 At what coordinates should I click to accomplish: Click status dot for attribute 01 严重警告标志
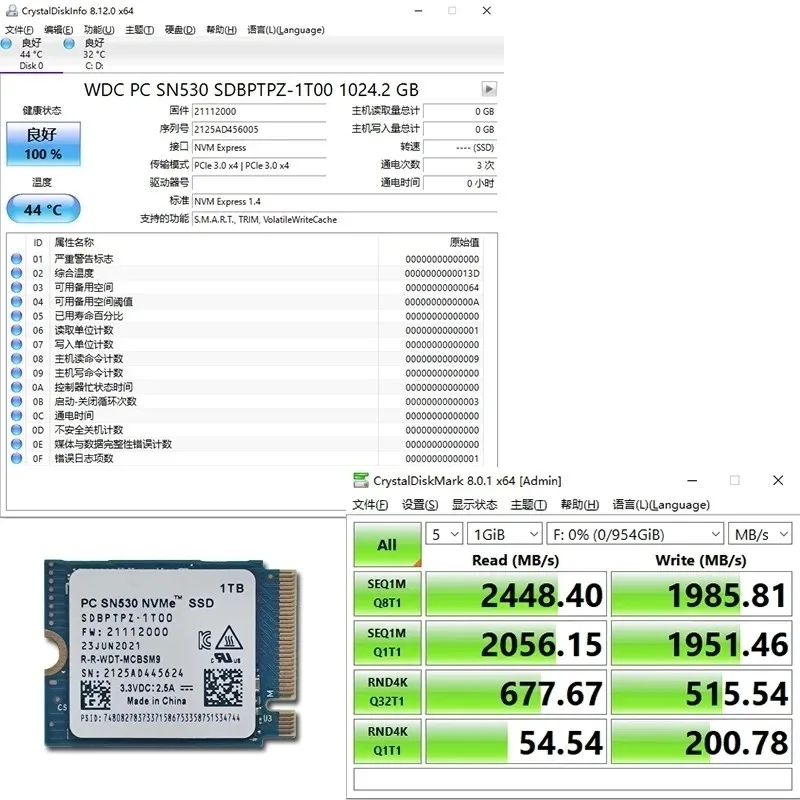(16, 259)
